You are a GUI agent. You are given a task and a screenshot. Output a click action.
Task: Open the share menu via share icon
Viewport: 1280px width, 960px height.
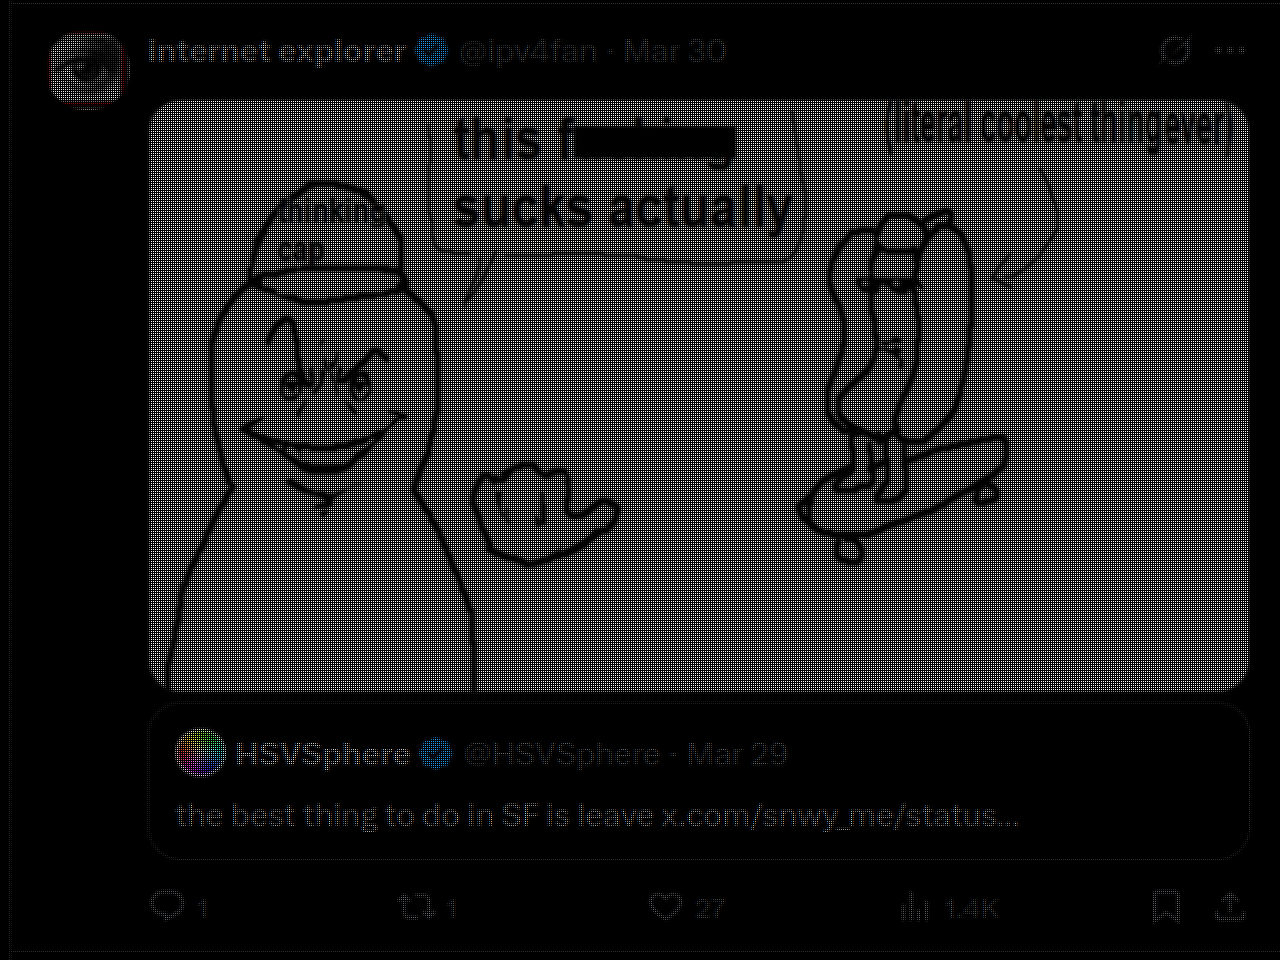[1230, 907]
